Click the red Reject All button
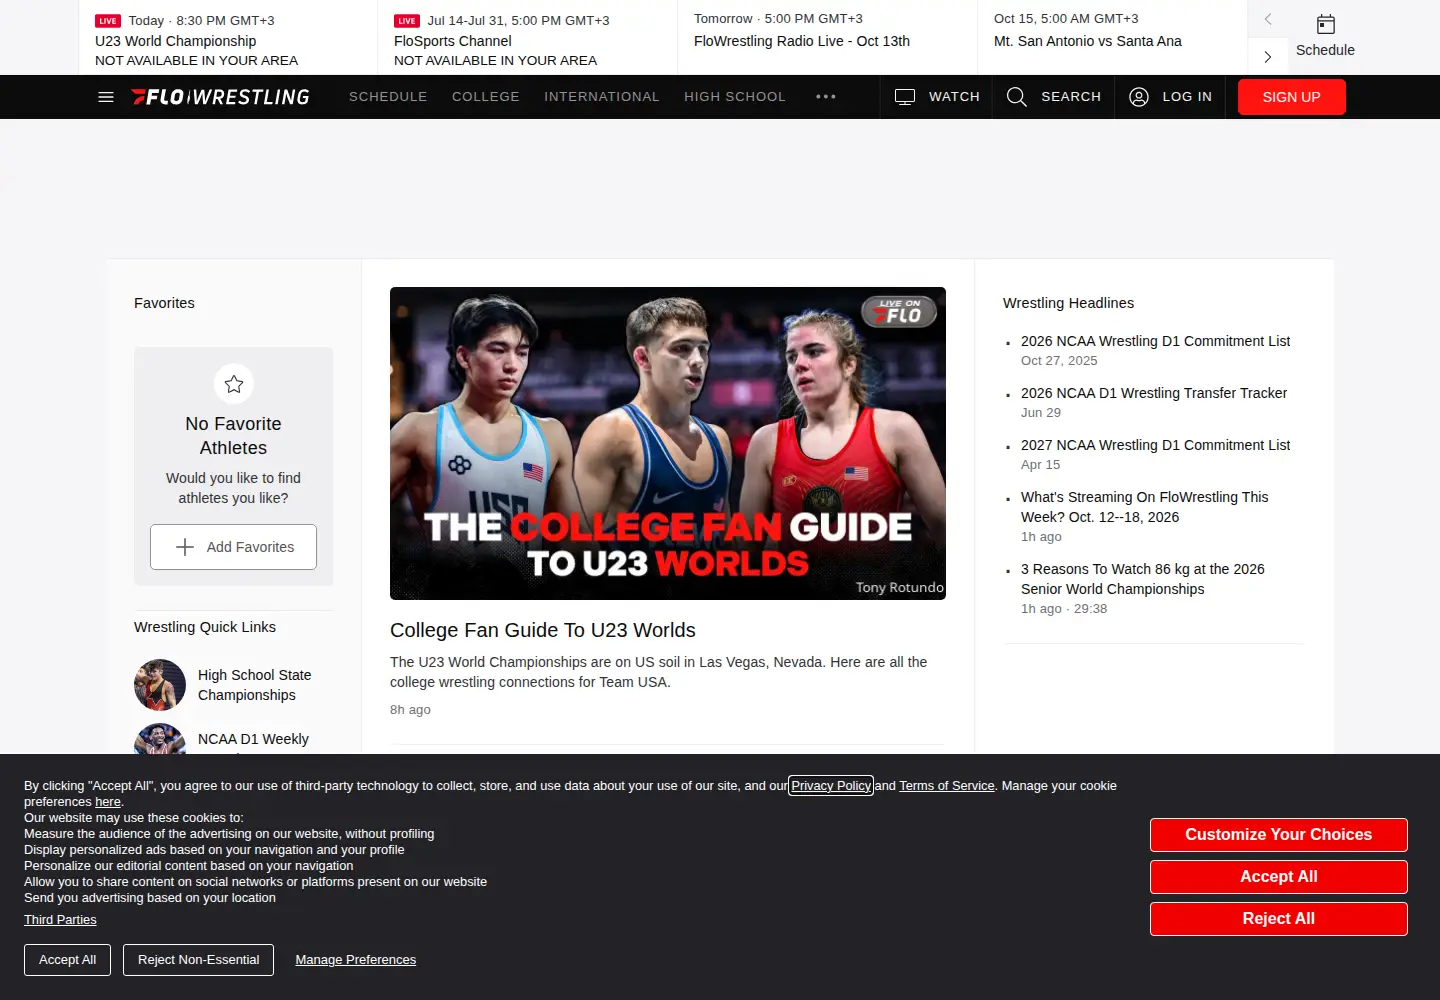This screenshot has height=1000, width=1440. [1279, 919]
